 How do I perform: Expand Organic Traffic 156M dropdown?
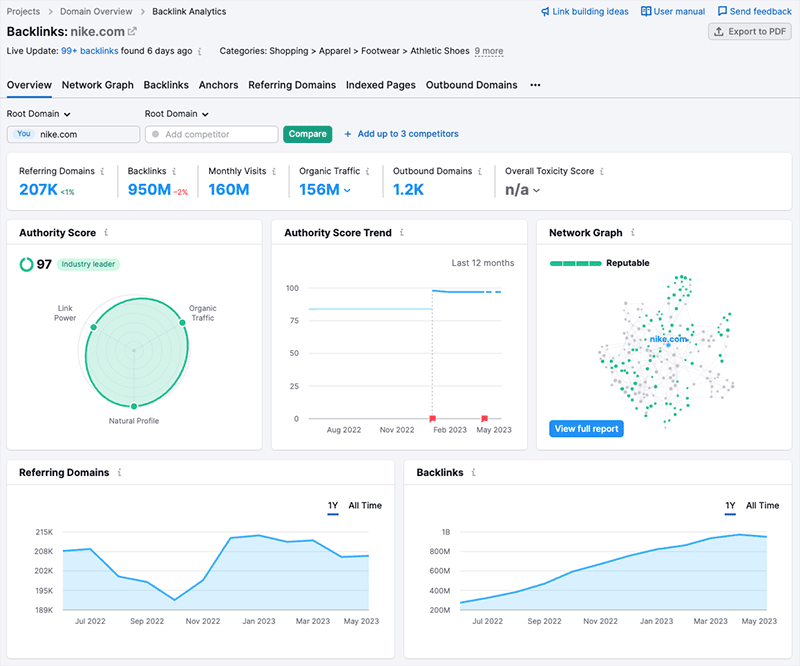(347, 190)
